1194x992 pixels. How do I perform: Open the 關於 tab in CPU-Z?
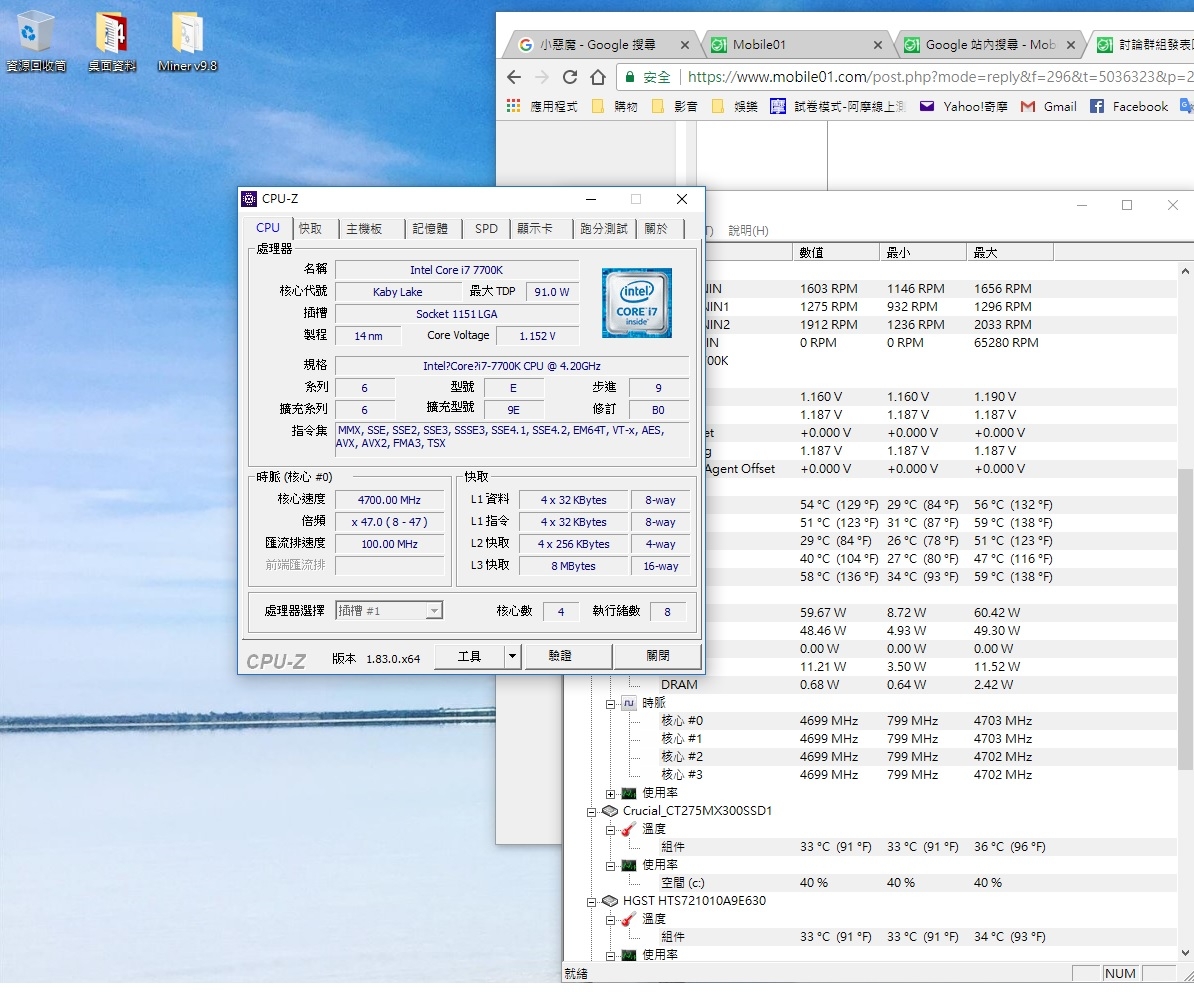pos(656,228)
